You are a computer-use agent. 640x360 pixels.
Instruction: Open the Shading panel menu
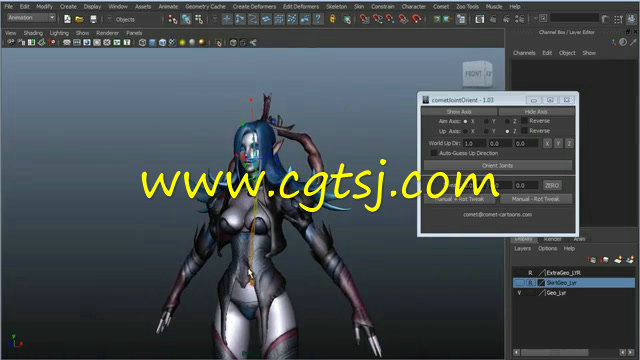[33, 33]
